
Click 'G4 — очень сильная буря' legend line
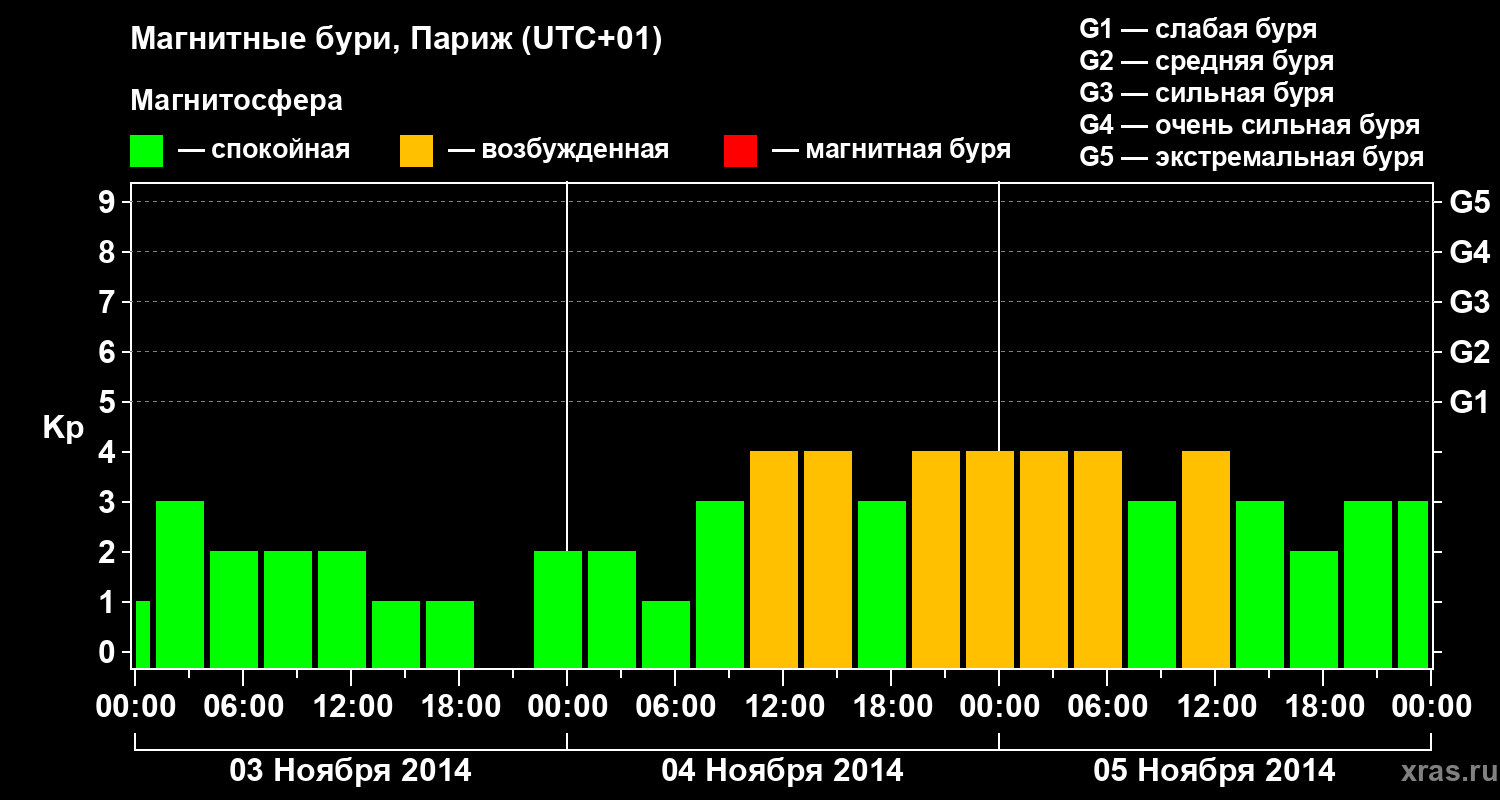coord(1250,125)
